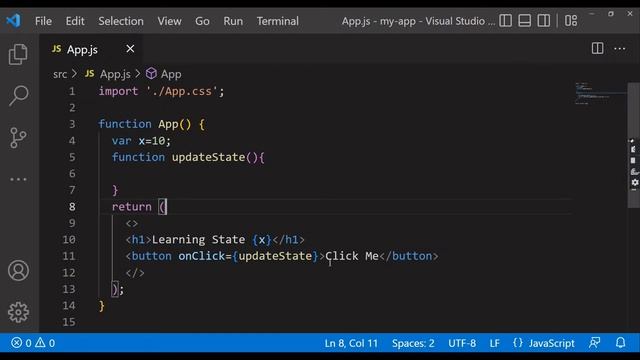Click the 'return (' line of code
The height and width of the screenshot is (360, 640).
139,207
